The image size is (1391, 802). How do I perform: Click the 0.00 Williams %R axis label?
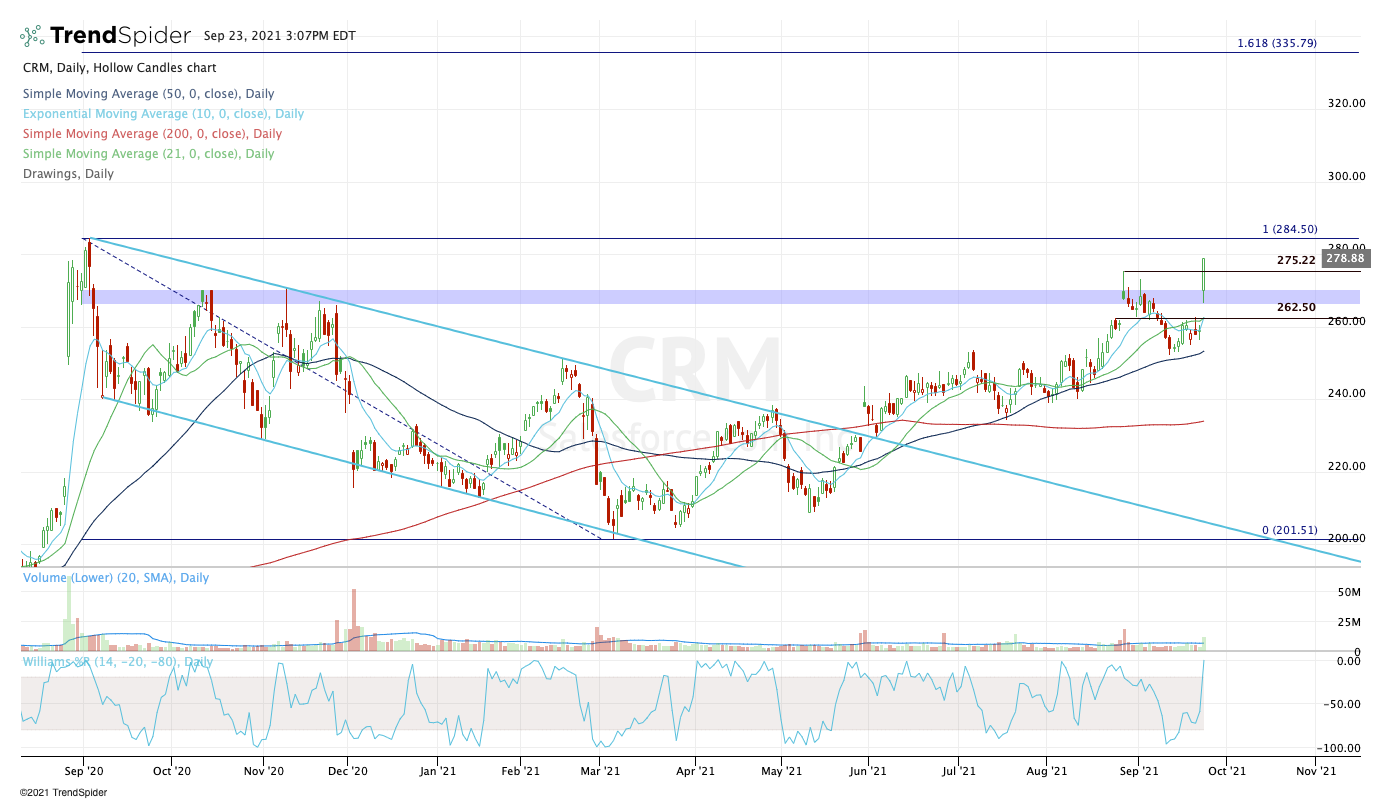coord(1349,661)
